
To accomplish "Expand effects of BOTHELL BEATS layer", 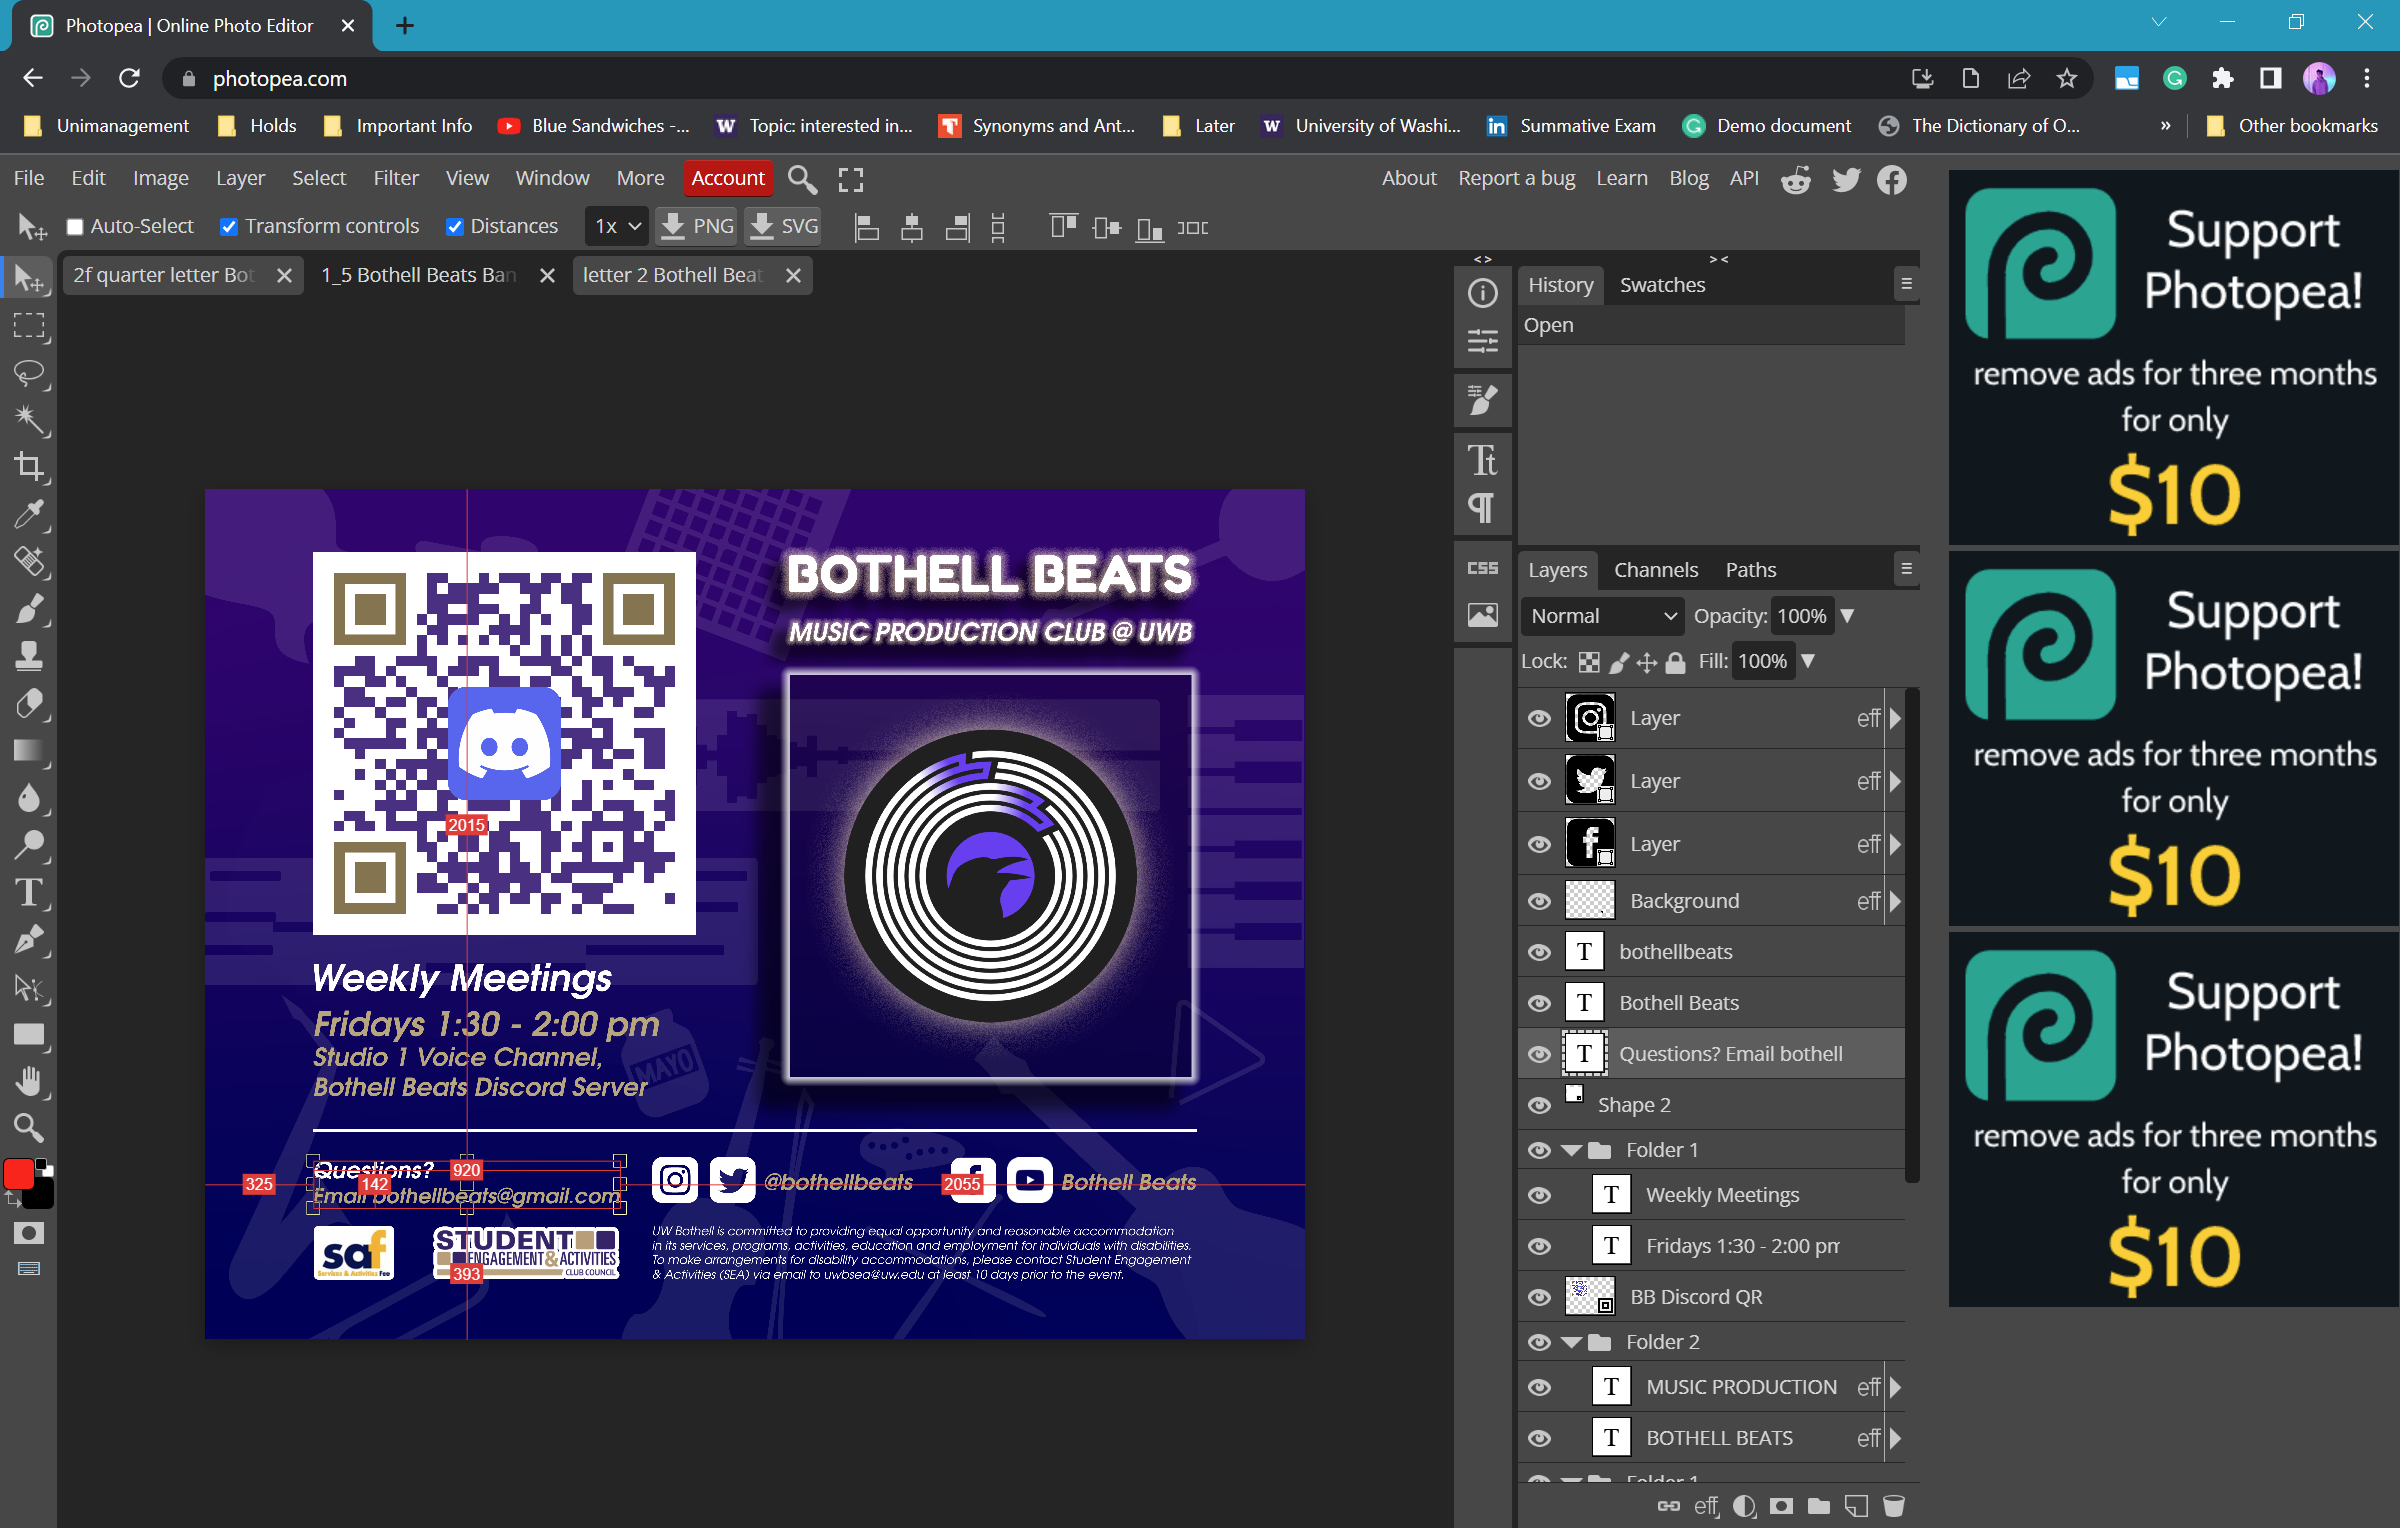I will coord(1895,1438).
